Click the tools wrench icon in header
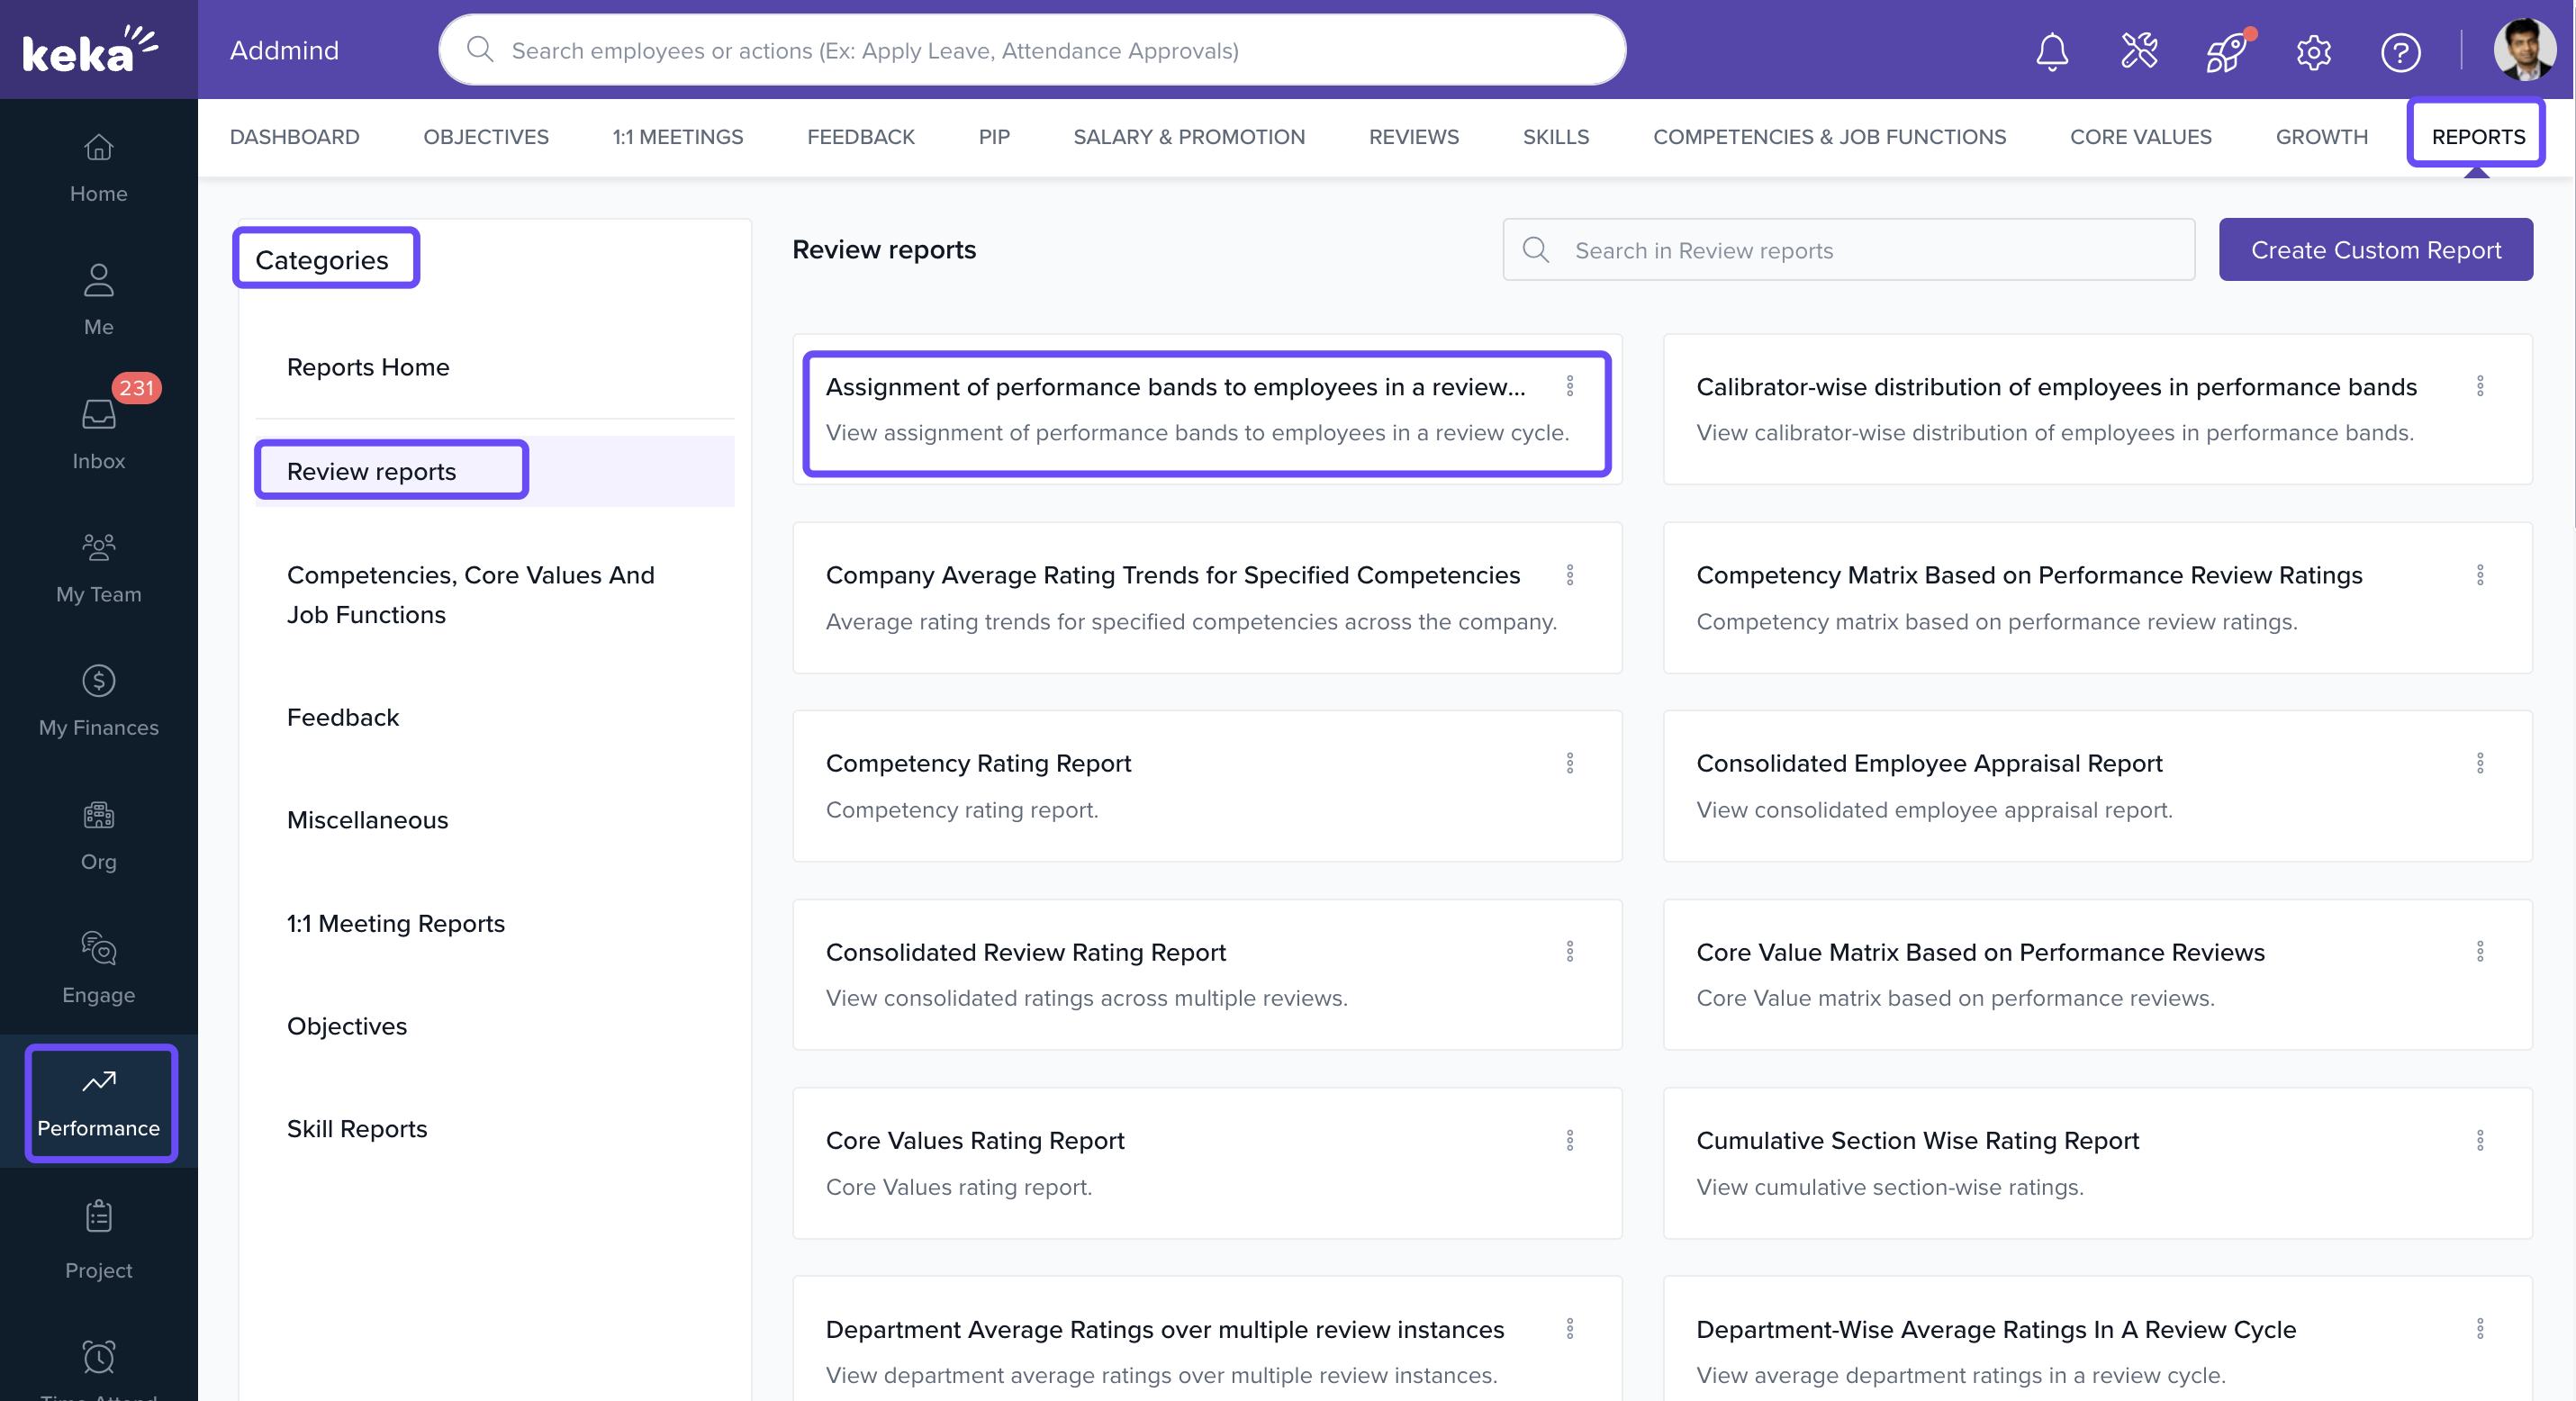Screen dimensions: 2576x1401 point(2139,51)
